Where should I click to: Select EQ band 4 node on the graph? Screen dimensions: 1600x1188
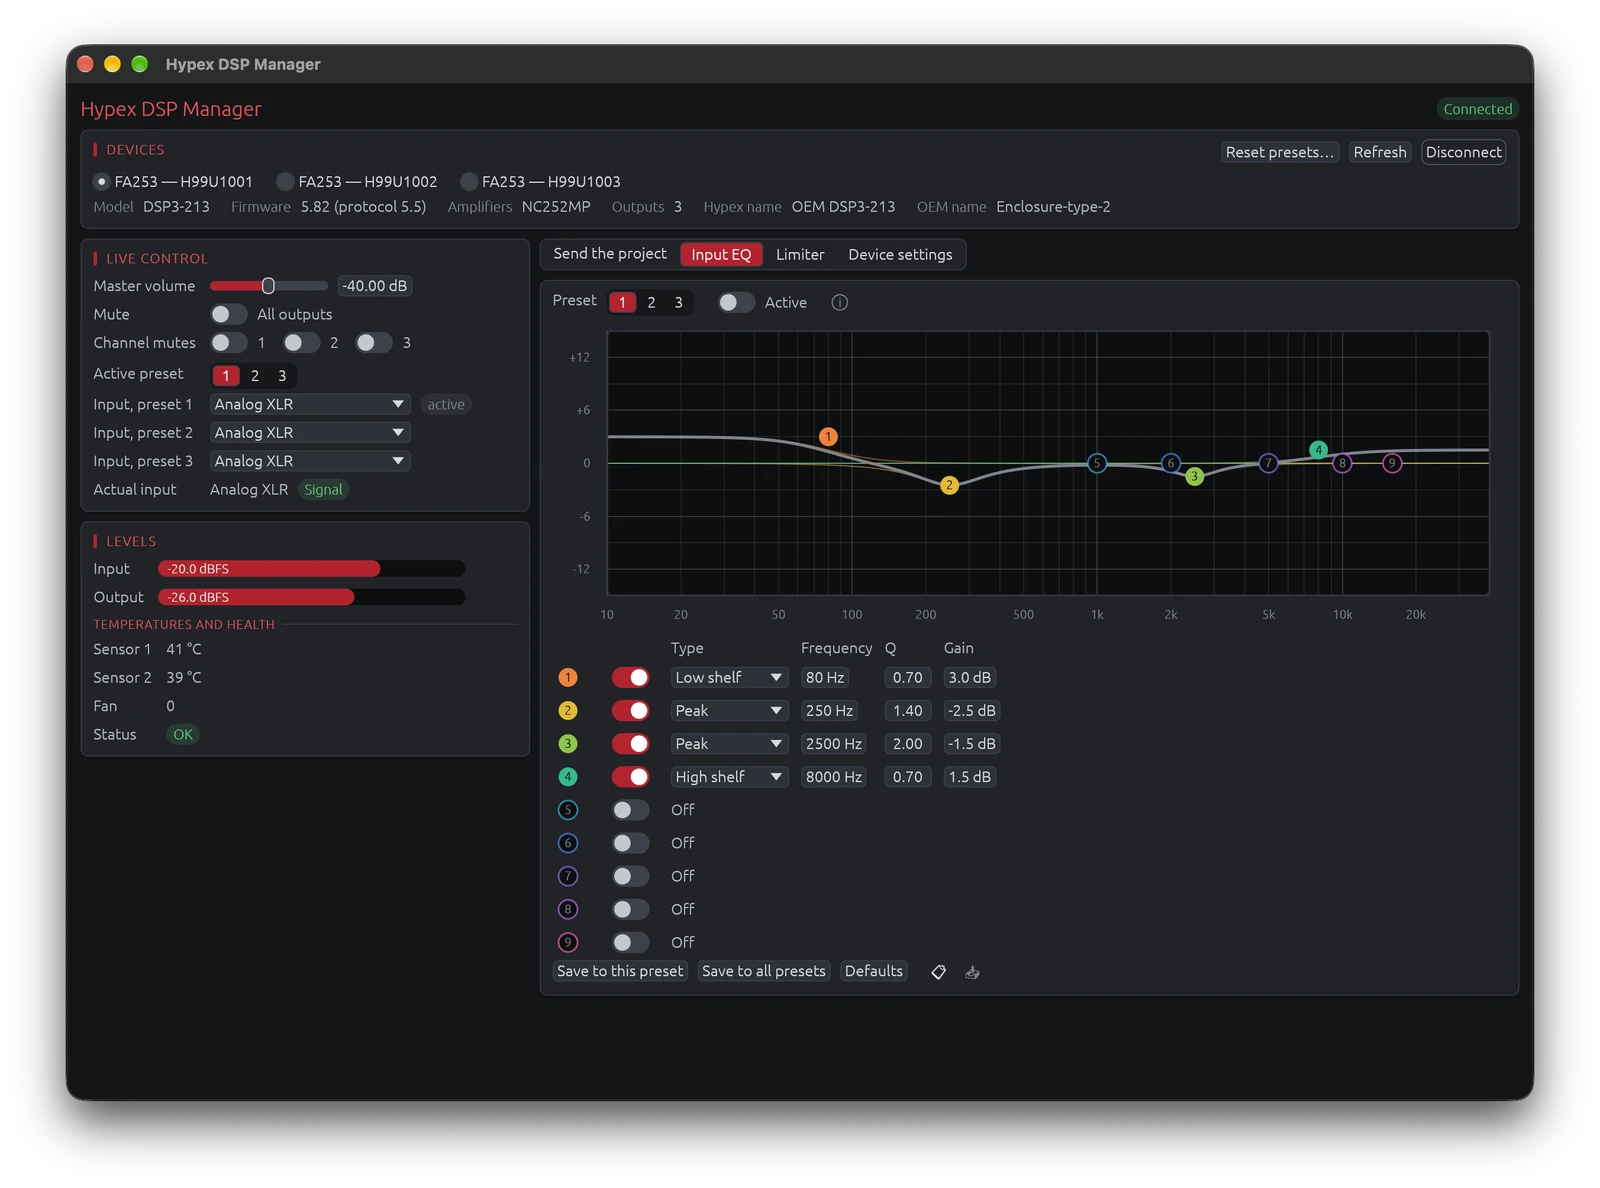point(1318,450)
